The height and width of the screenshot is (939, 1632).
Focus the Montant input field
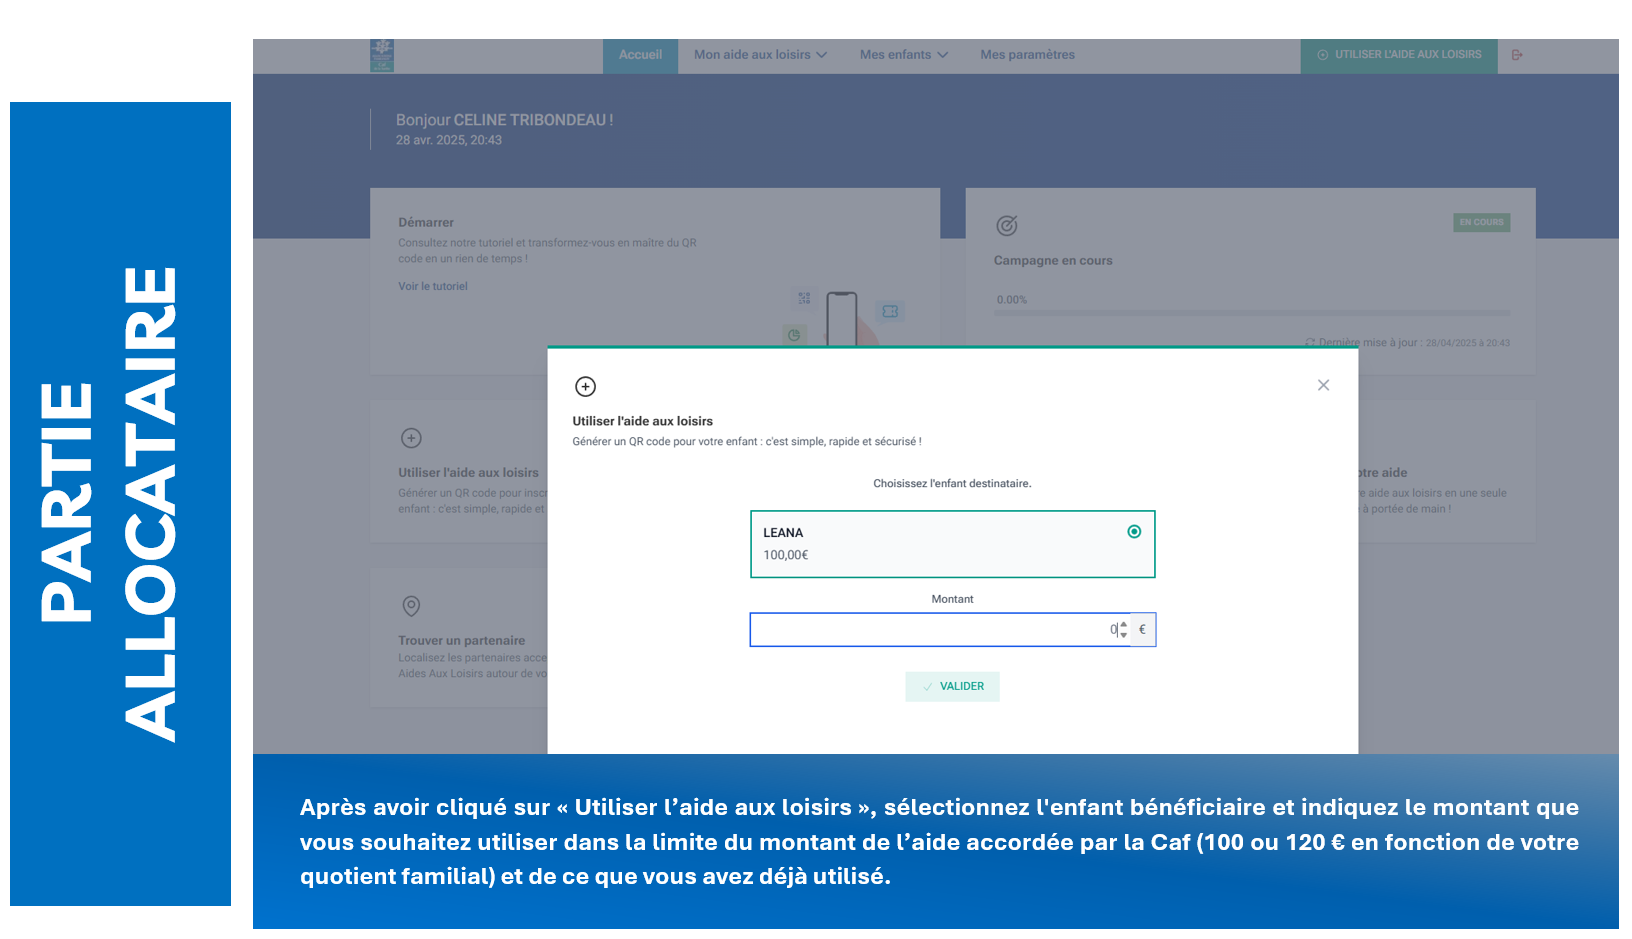(930, 630)
